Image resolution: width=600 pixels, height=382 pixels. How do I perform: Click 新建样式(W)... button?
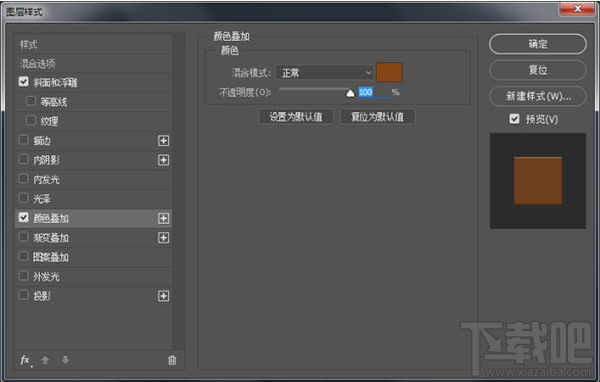538,96
